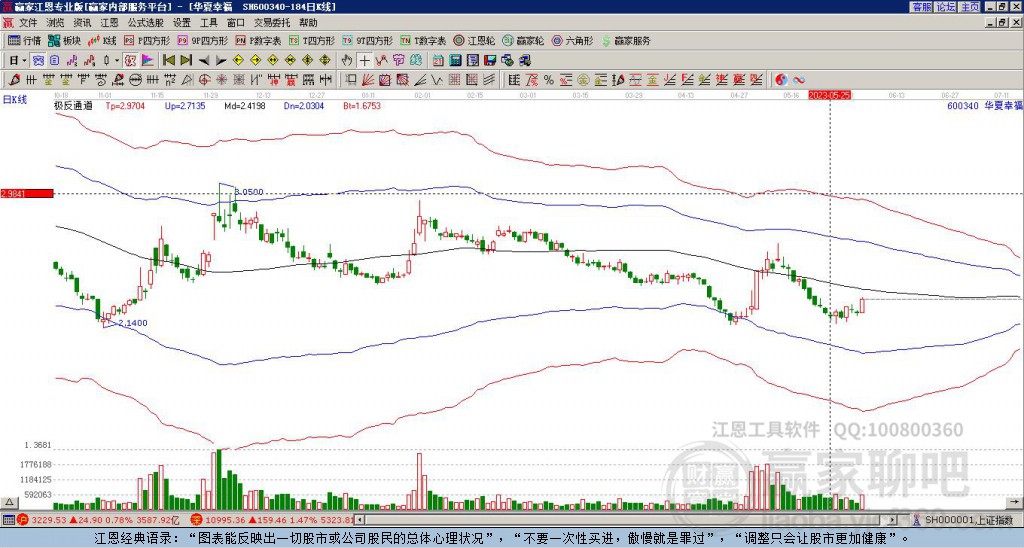Click the 3.0500 high price annotation
Screen dimensions: 1024x548
click(249, 192)
